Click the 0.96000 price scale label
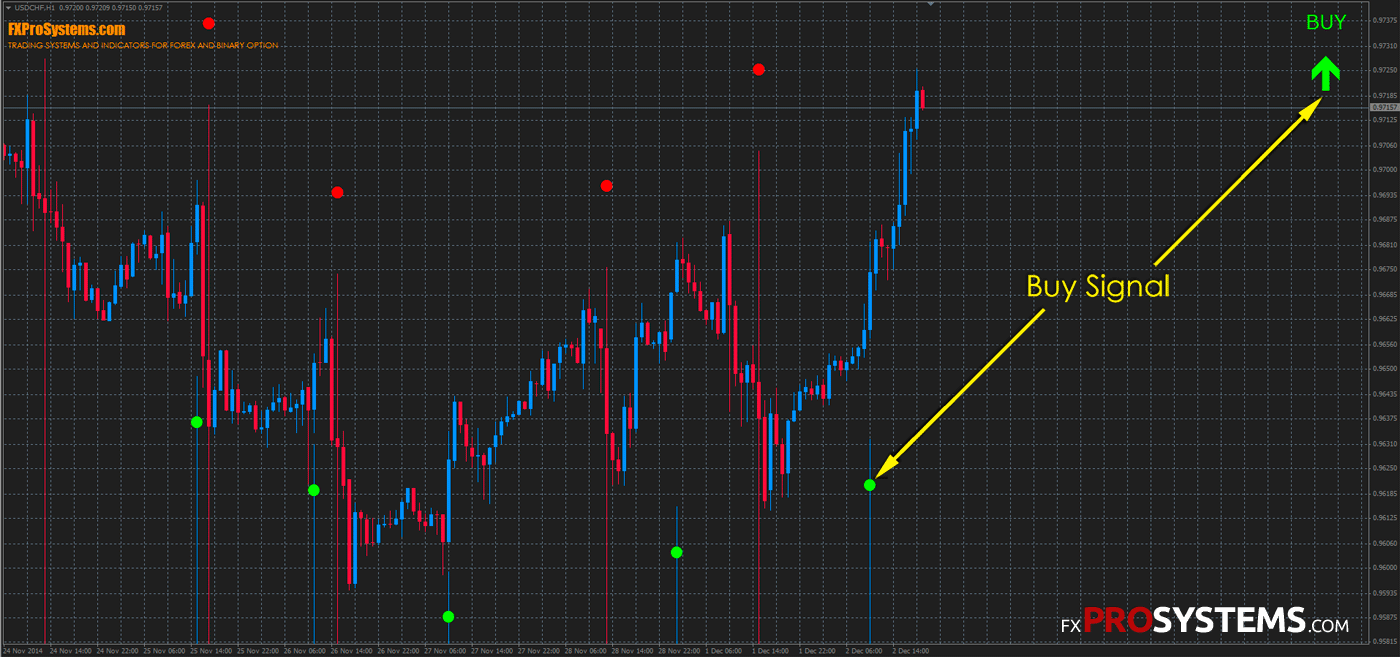This screenshot has width=1400, height=657. (x=1385, y=568)
